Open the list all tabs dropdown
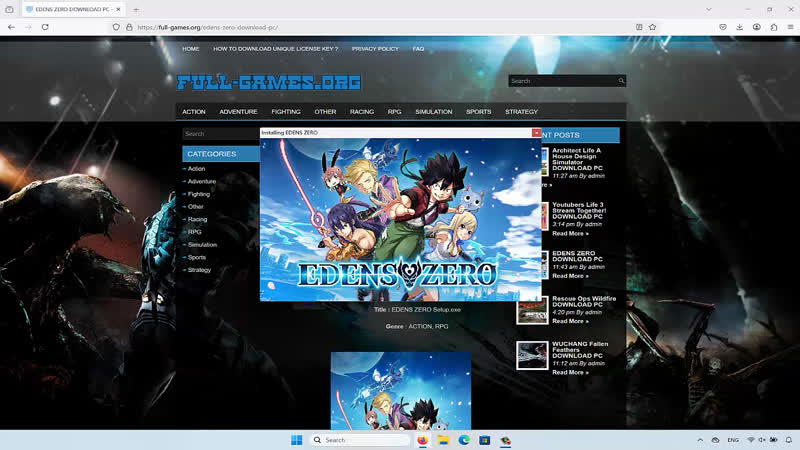Viewport: 800px width, 450px height. [x=709, y=9]
